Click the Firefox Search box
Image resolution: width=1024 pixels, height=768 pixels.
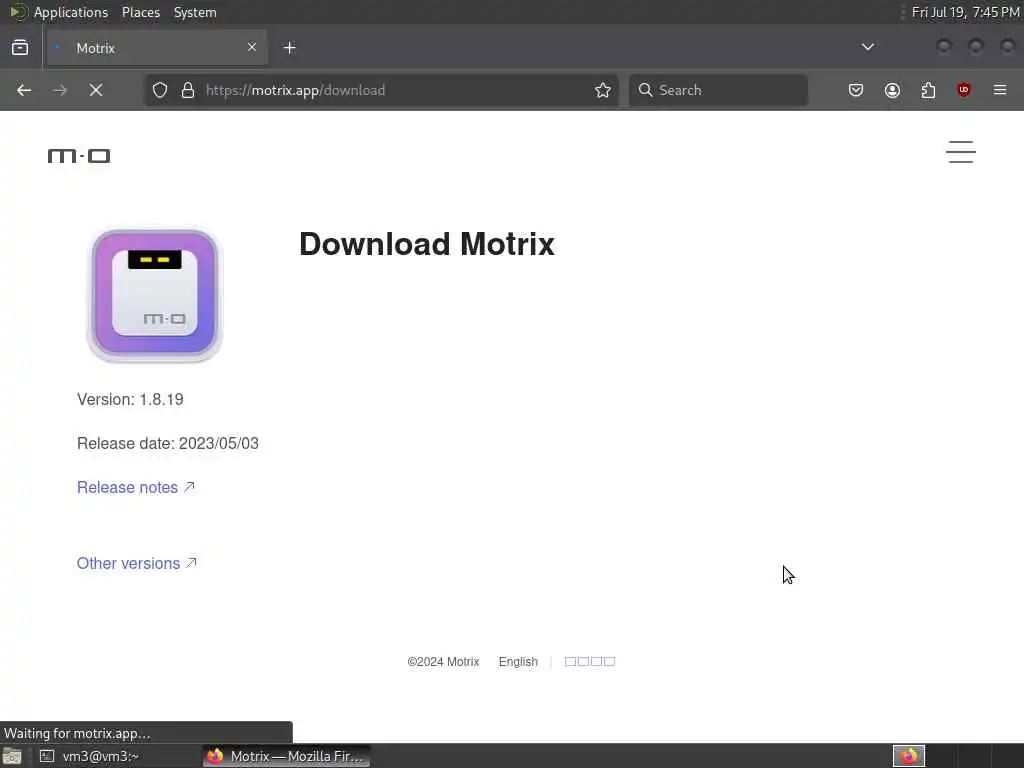(718, 90)
